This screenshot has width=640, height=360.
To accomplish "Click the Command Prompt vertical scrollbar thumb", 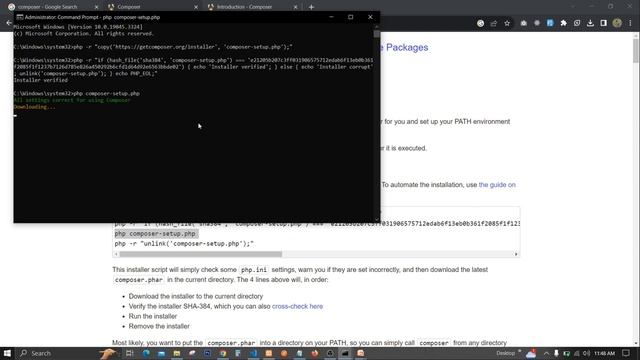I will (376, 34).
